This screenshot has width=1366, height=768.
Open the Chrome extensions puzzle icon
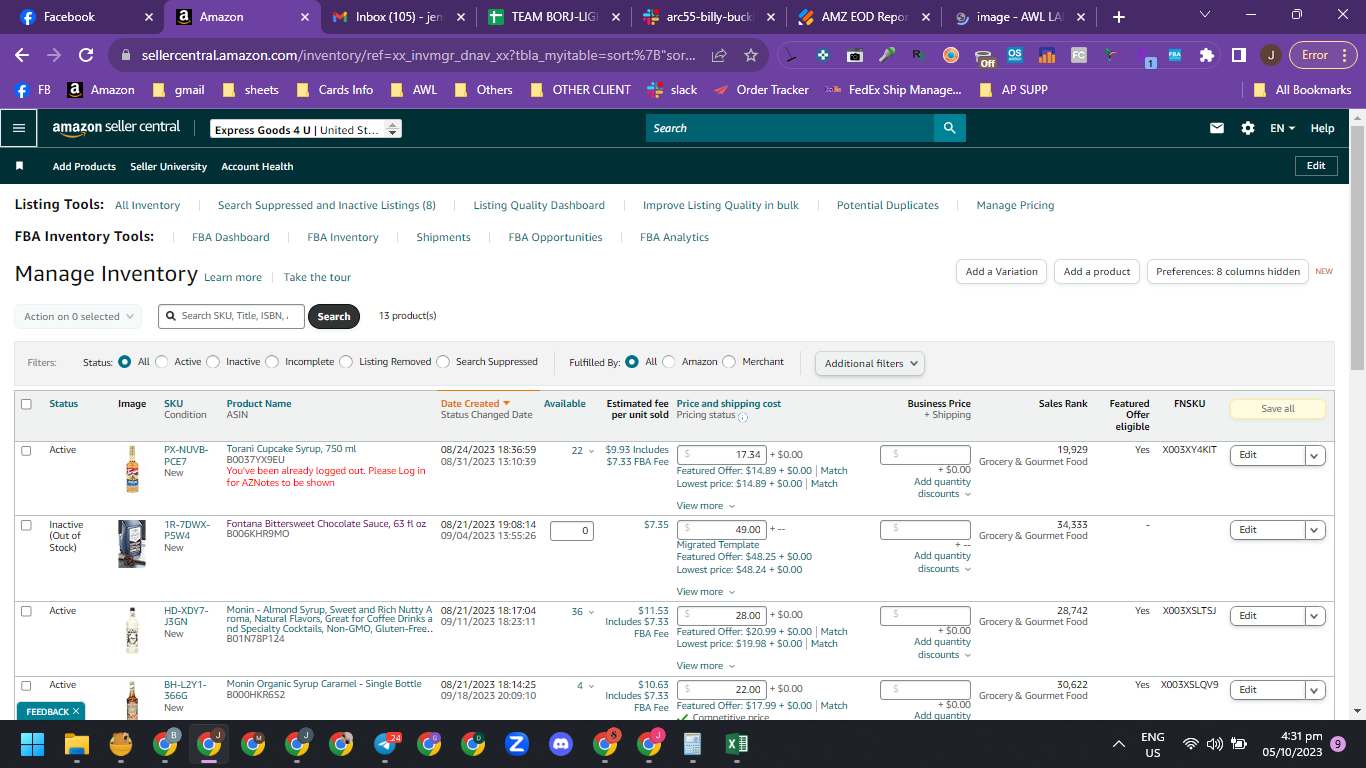coord(1207,55)
